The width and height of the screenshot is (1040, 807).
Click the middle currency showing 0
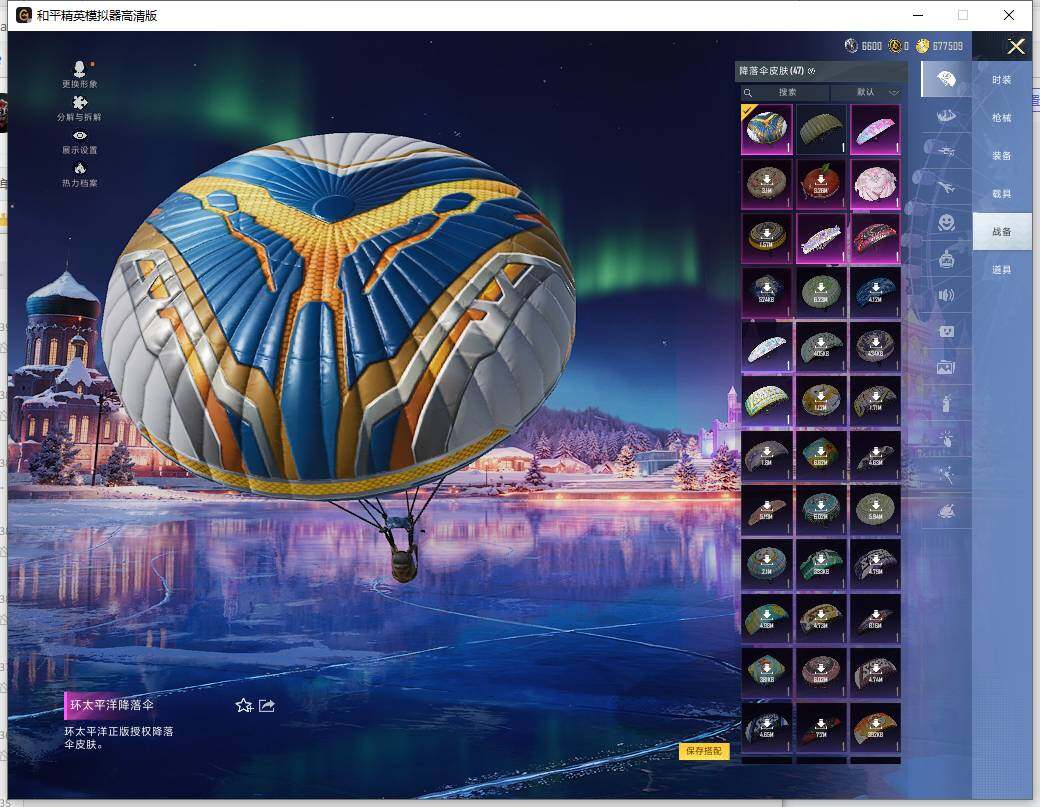tap(899, 46)
